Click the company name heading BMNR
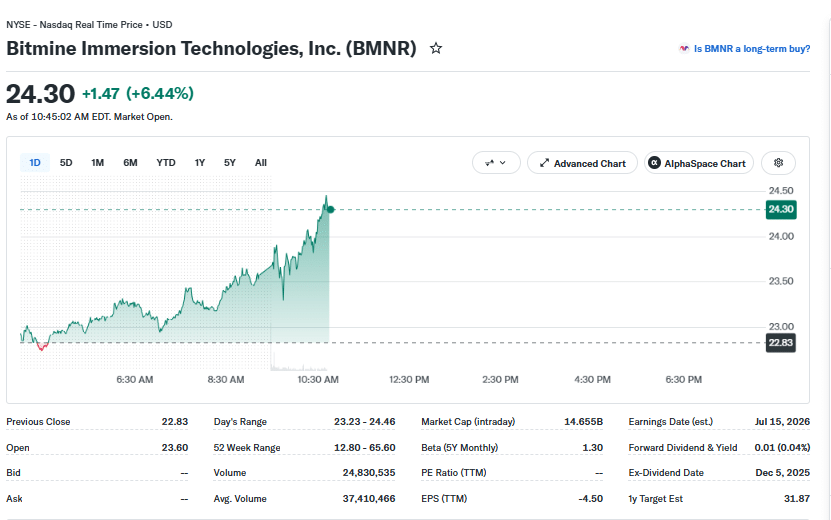The width and height of the screenshot is (831, 520). 211,49
